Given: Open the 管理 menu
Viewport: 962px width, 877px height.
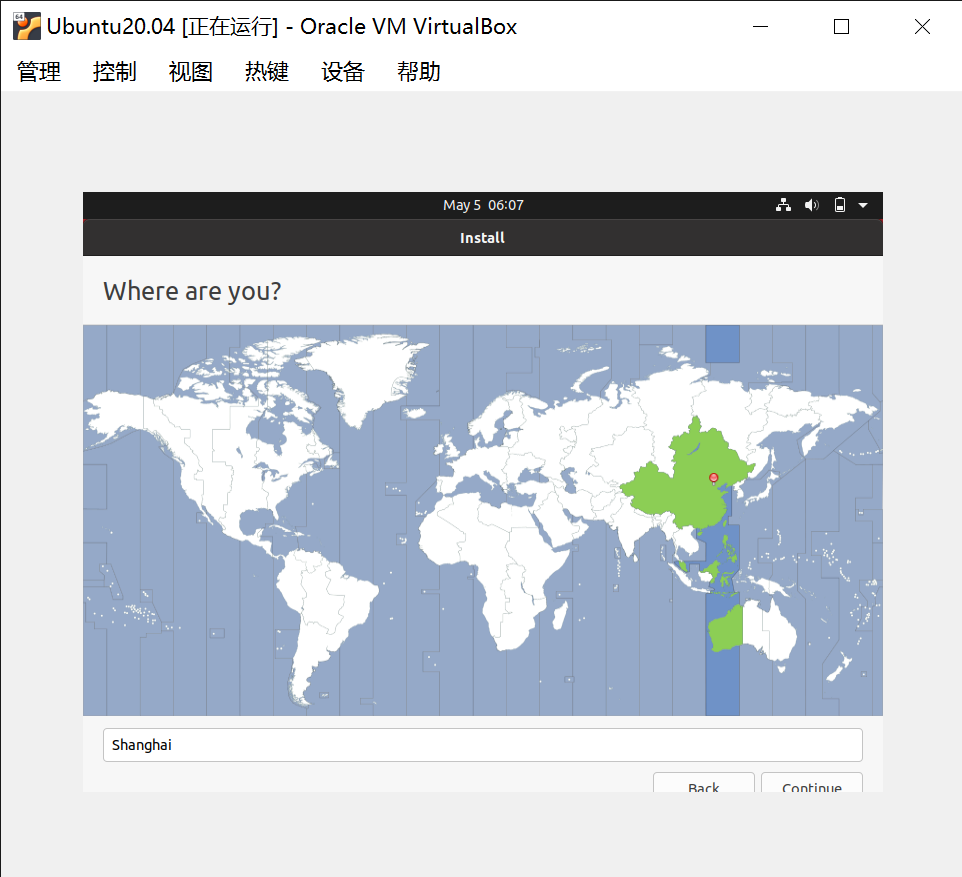Looking at the screenshot, I should 39,72.
